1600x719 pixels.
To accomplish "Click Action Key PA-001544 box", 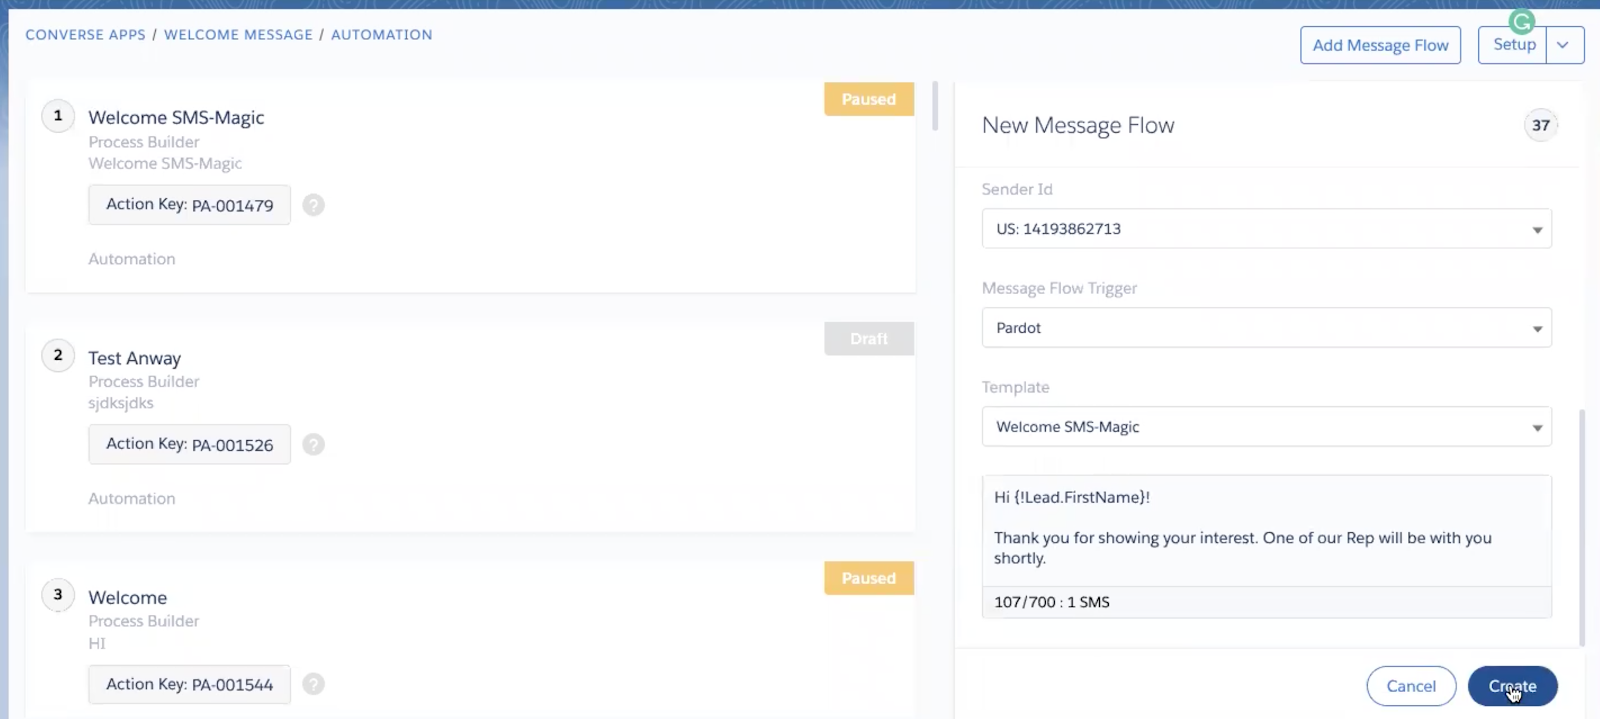I will tap(189, 684).
